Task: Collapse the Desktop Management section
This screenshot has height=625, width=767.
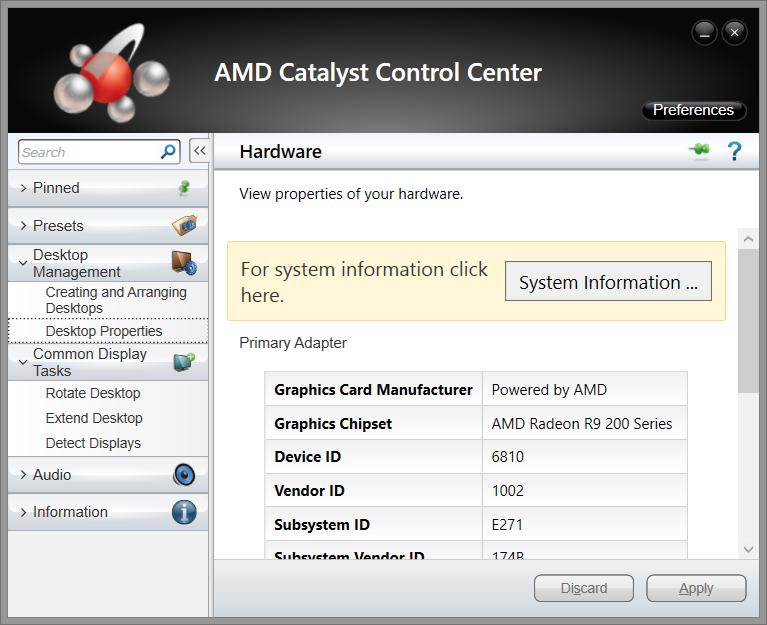Action: 23,263
